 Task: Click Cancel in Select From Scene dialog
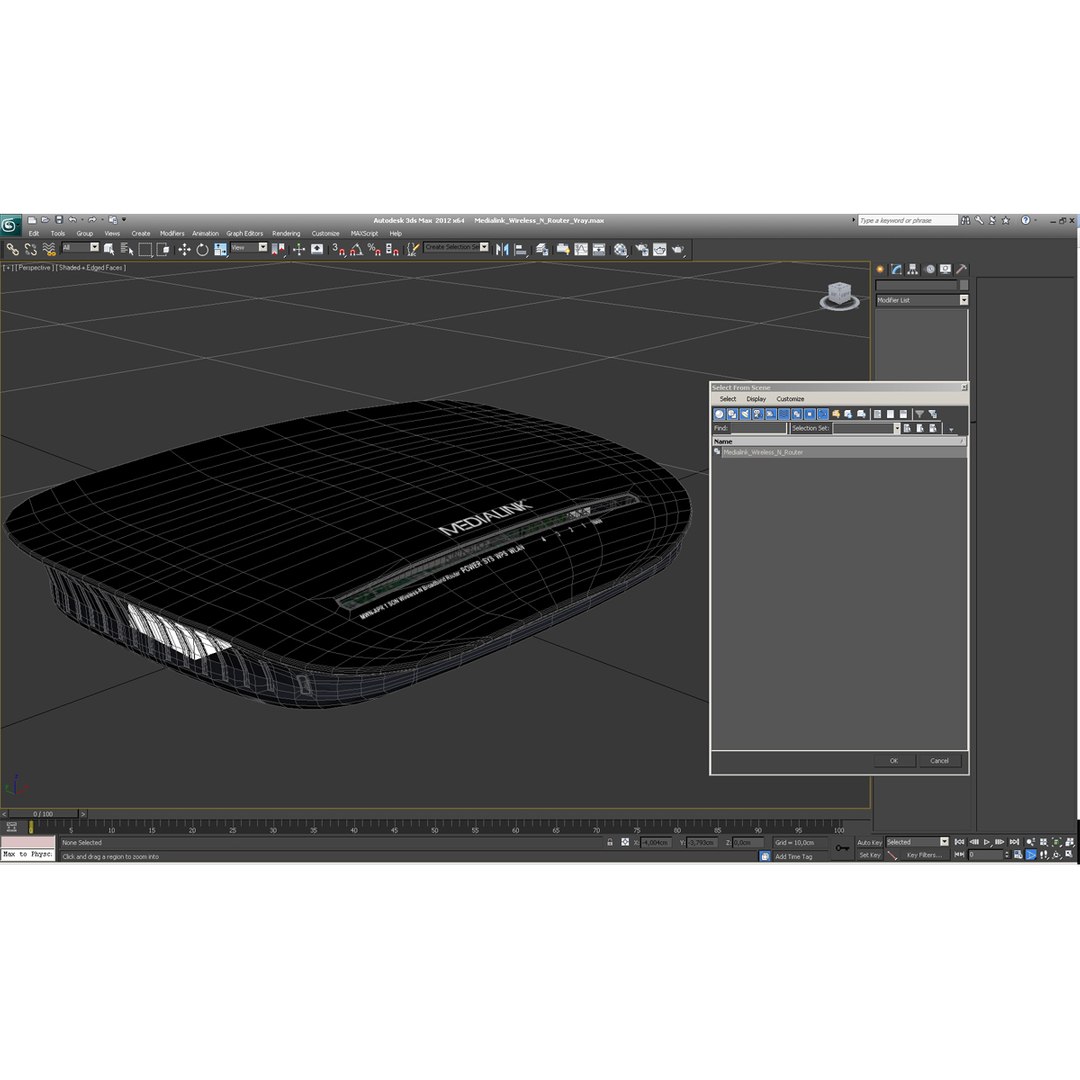click(939, 761)
